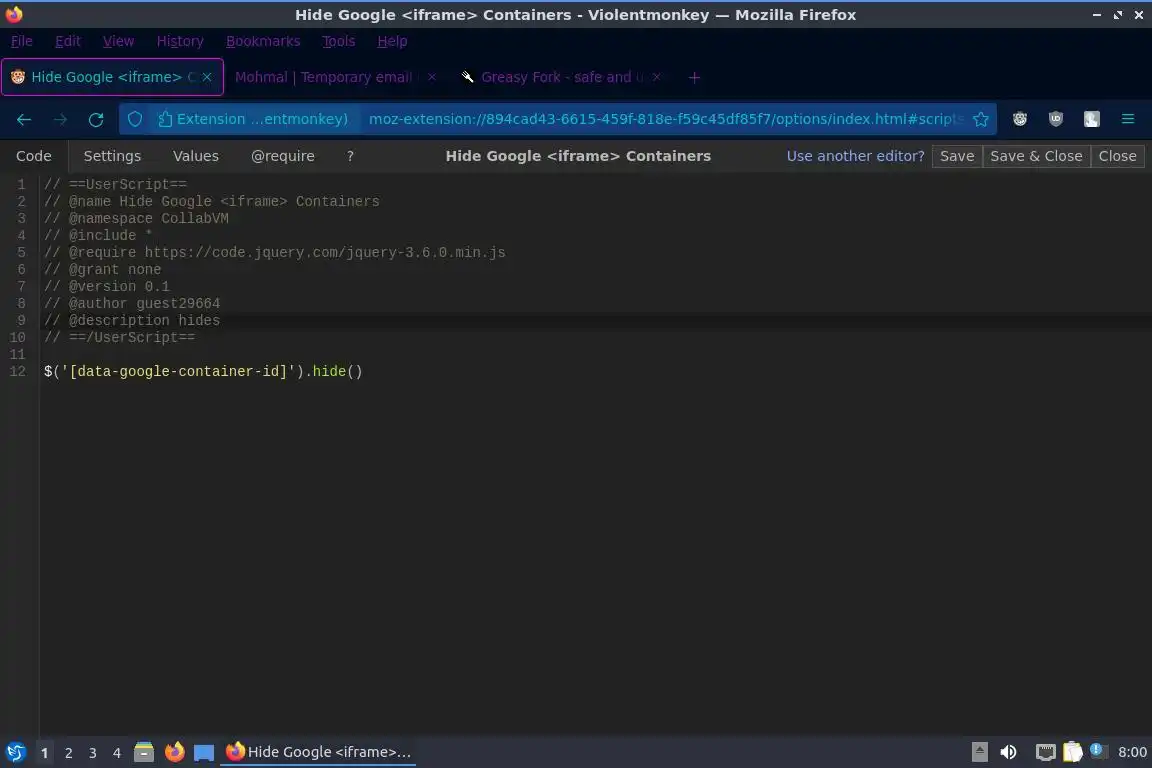Click the clock showing 8:00
This screenshot has width=1152, height=768.
[1131, 752]
